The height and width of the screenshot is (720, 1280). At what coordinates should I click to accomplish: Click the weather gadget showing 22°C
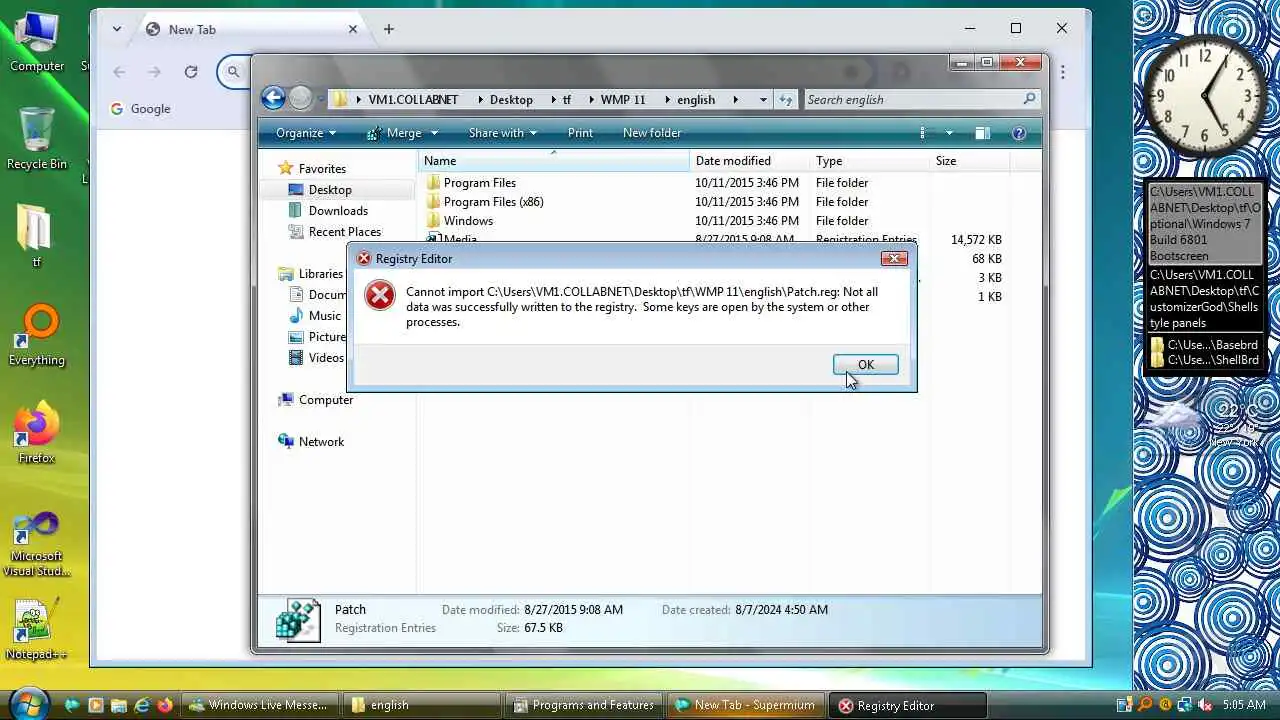tap(1205, 421)
